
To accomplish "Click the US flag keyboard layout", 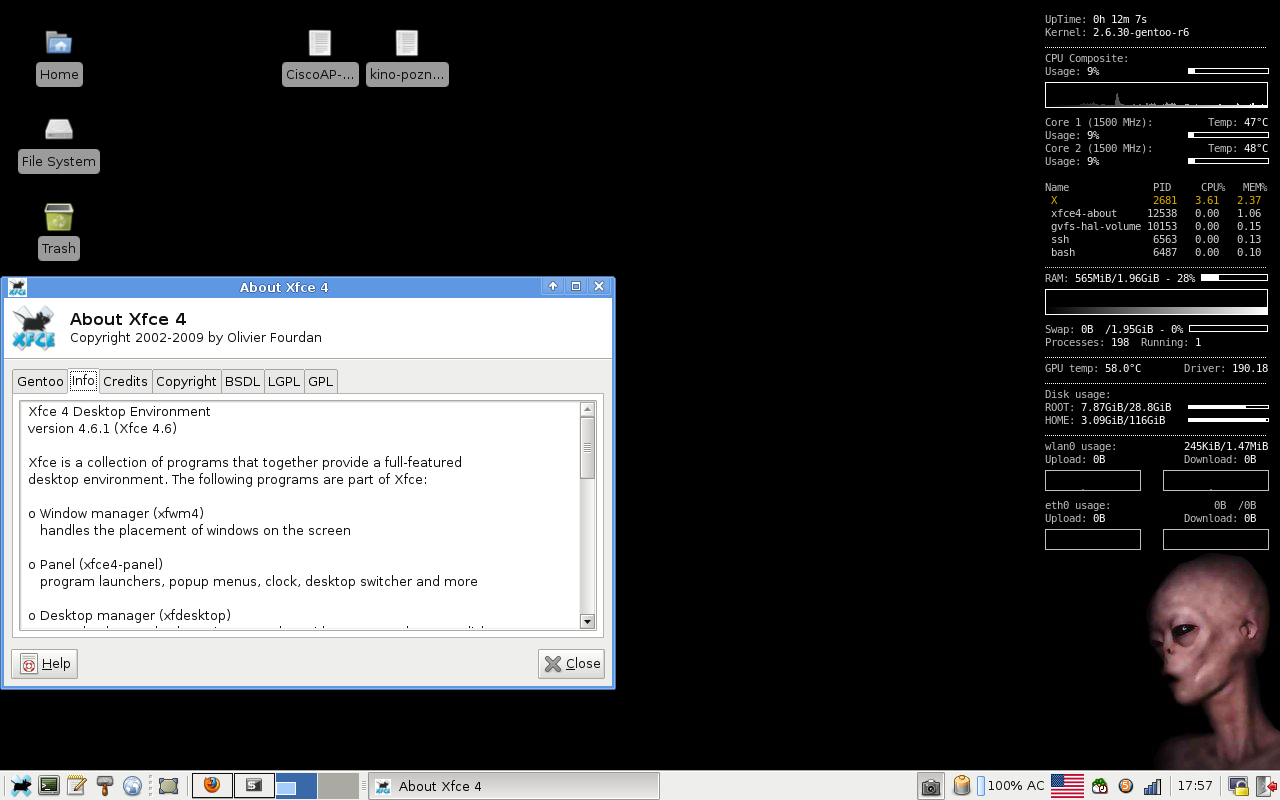I will coord(1067,786).
